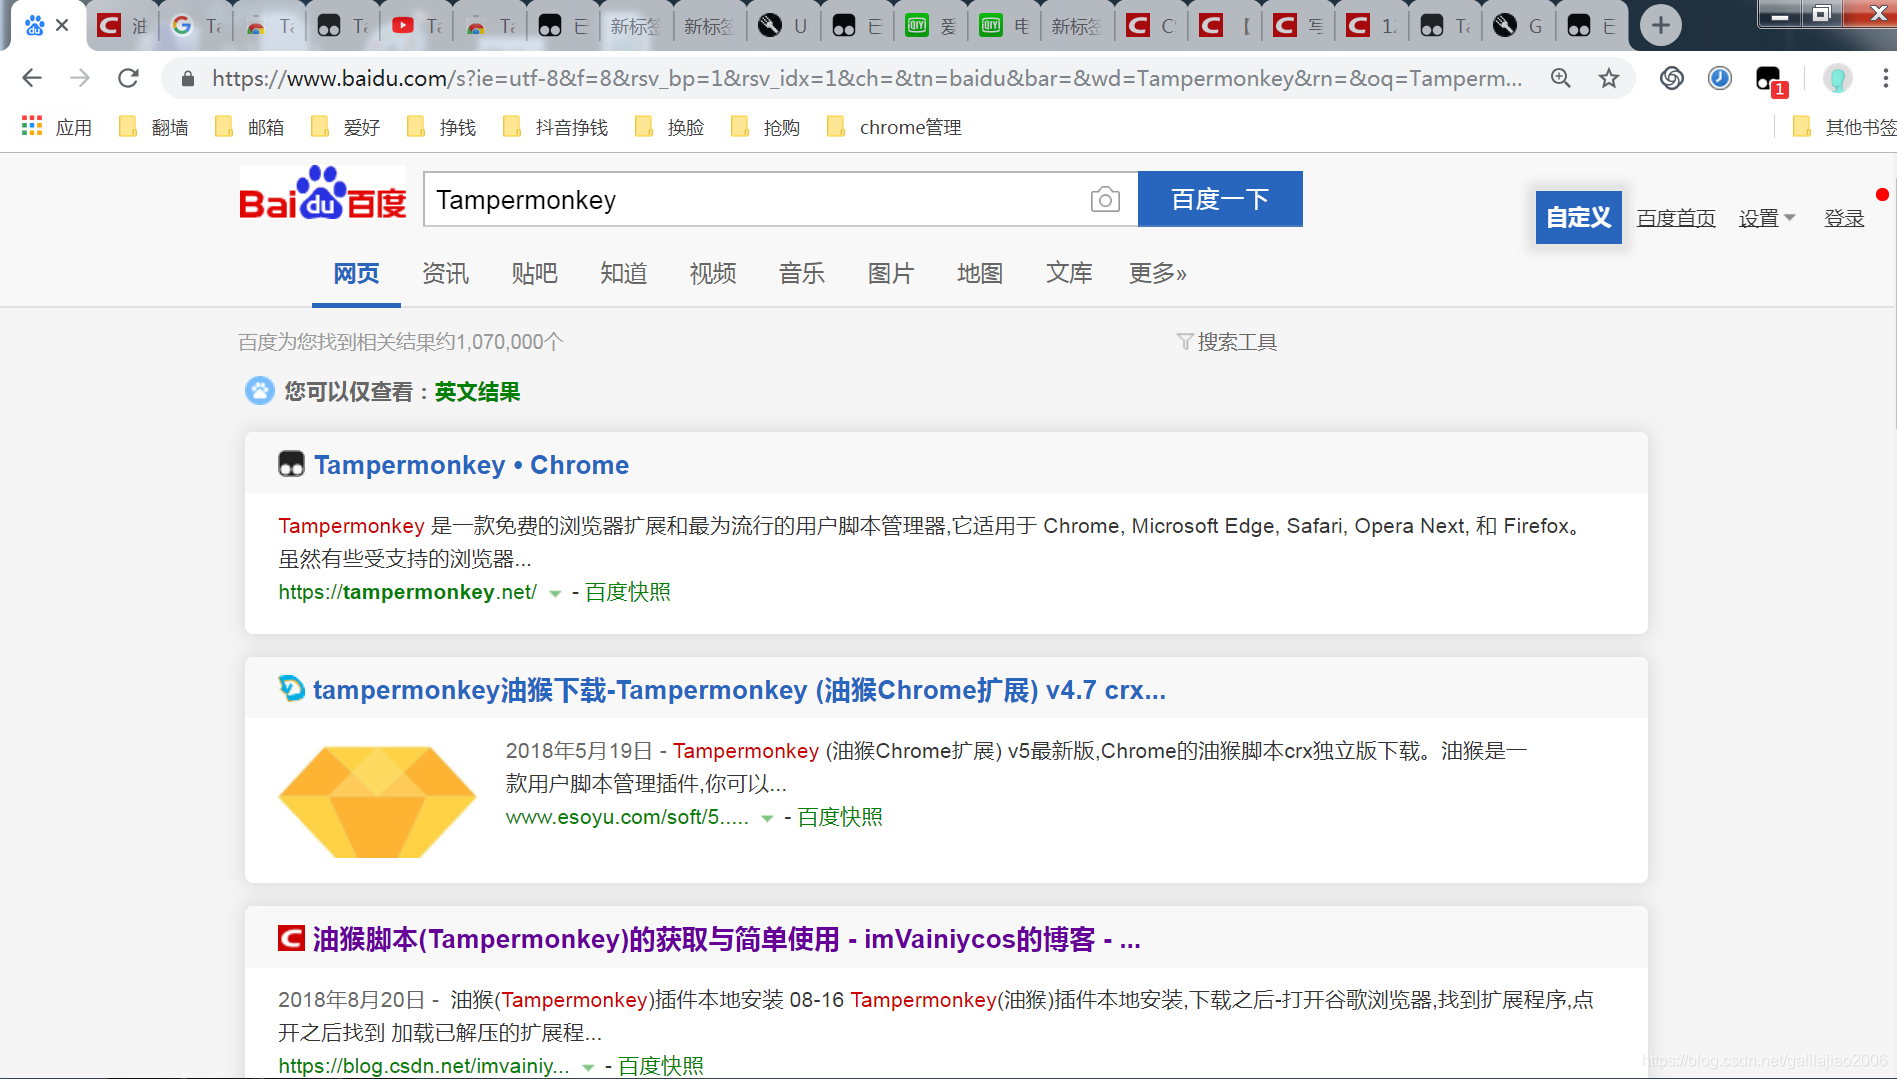
Task: Open the 应用 apps shortcut
Action: [57, 127]
